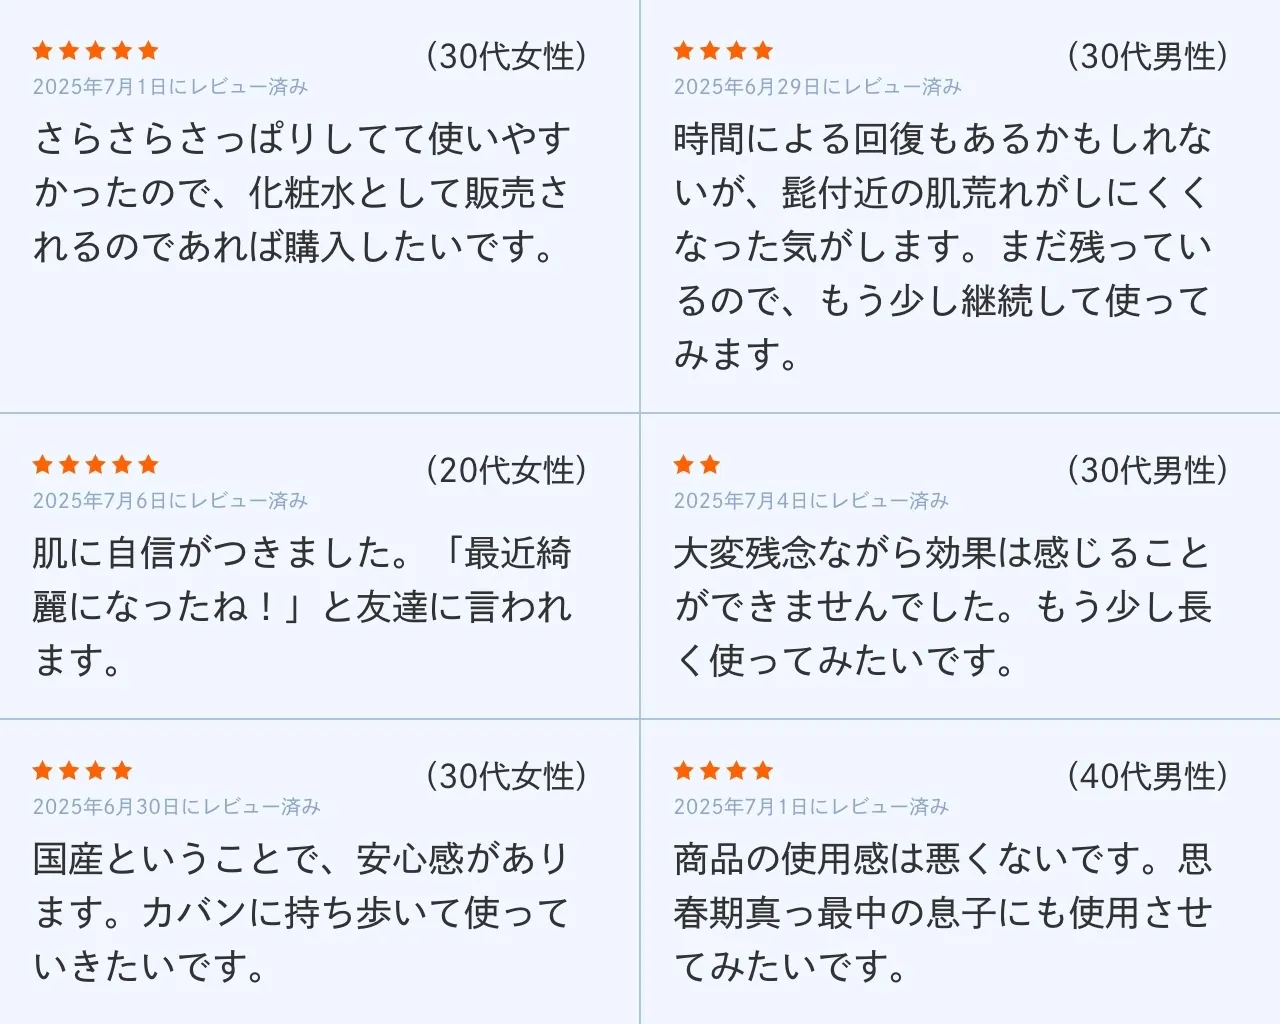1280x1024 pixels.
Task: Select the four-star rating on the 40代男性 review
Action: [x=723, y=771]
